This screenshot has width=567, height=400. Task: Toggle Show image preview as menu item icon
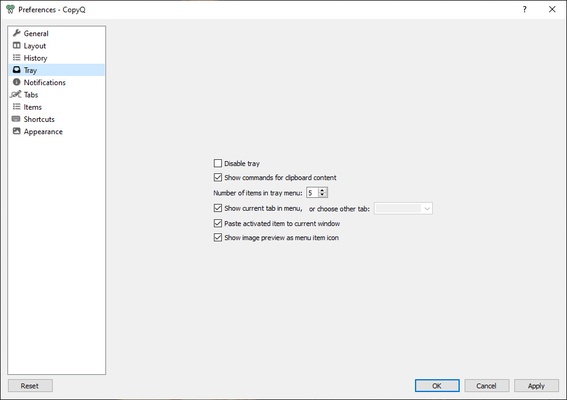(218, 238)
